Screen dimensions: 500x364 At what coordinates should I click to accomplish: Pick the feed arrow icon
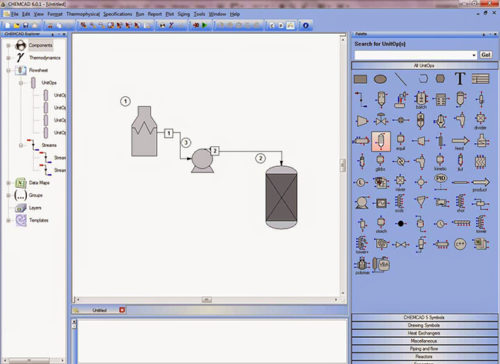(x=460, y=142)
